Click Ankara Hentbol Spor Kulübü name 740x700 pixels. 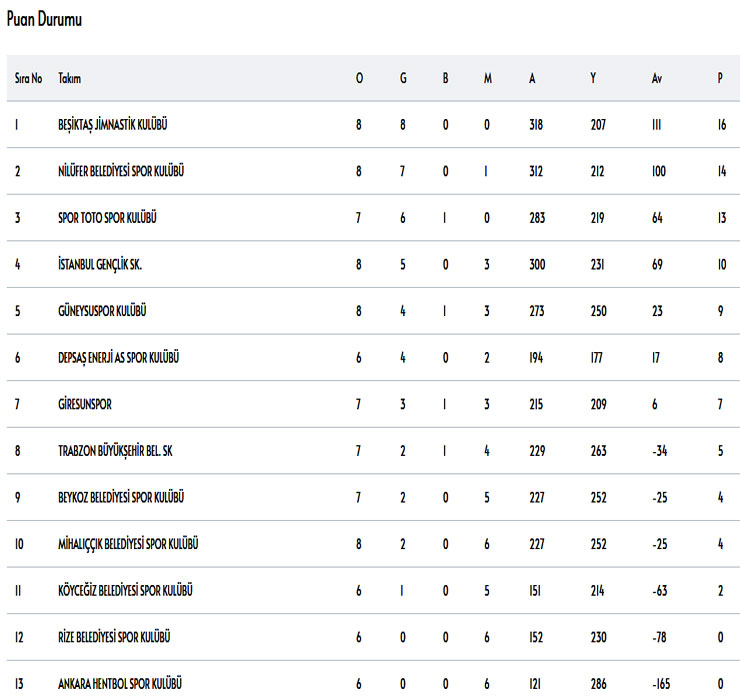click(x=119, y=683)
